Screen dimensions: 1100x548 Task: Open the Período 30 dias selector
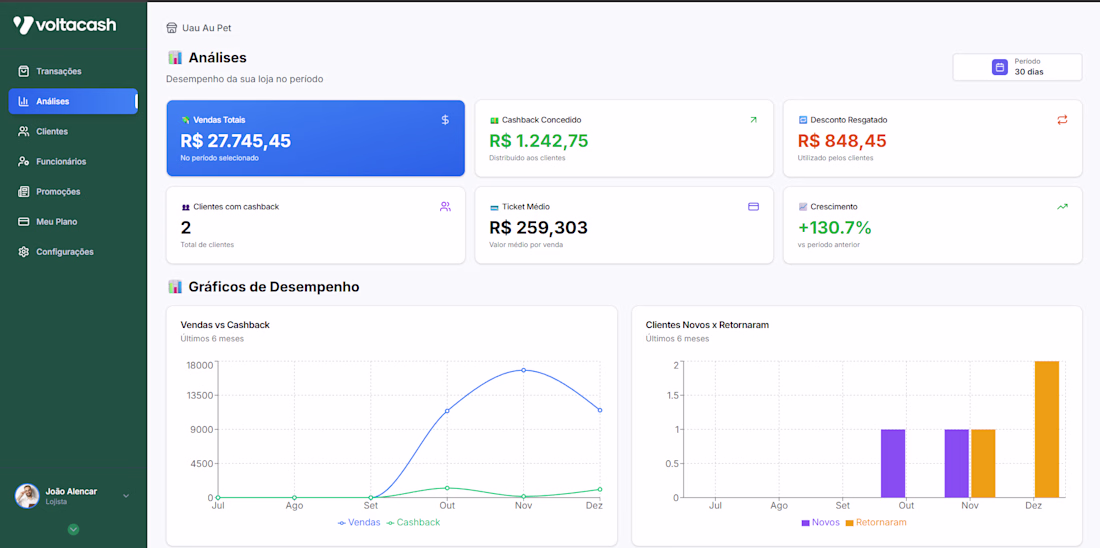pyautogui.click(x=1017, y=67)
